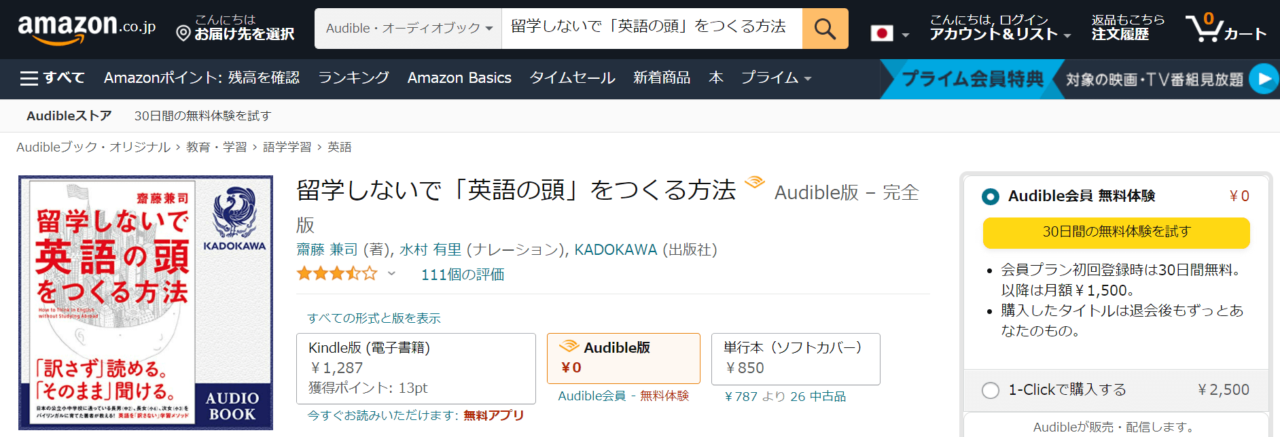Viewport: 1280px width, 437px height.
Task: Click the star rating icons
Action: 336,273
